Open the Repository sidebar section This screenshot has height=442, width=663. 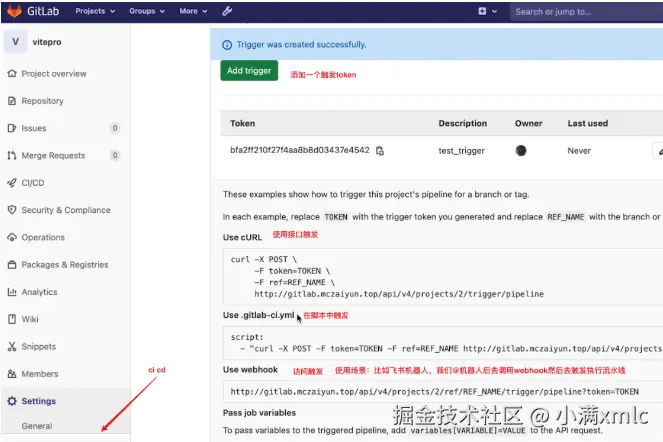point(42,101)
